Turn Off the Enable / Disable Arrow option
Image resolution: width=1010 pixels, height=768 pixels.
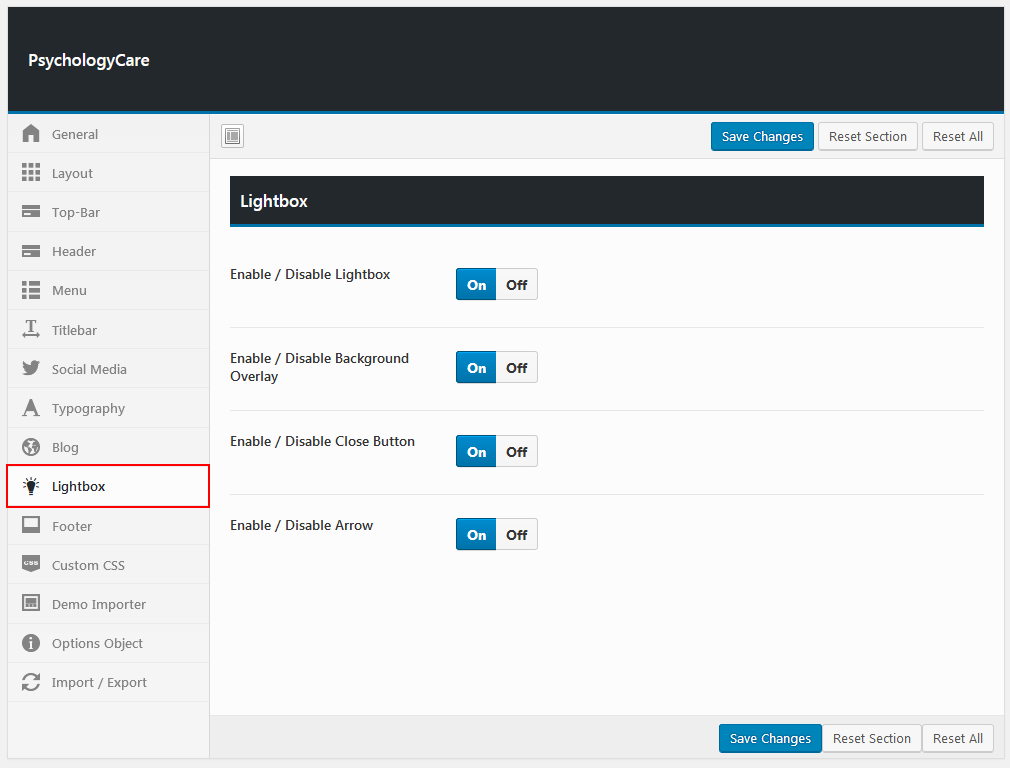tap(516, 535)
